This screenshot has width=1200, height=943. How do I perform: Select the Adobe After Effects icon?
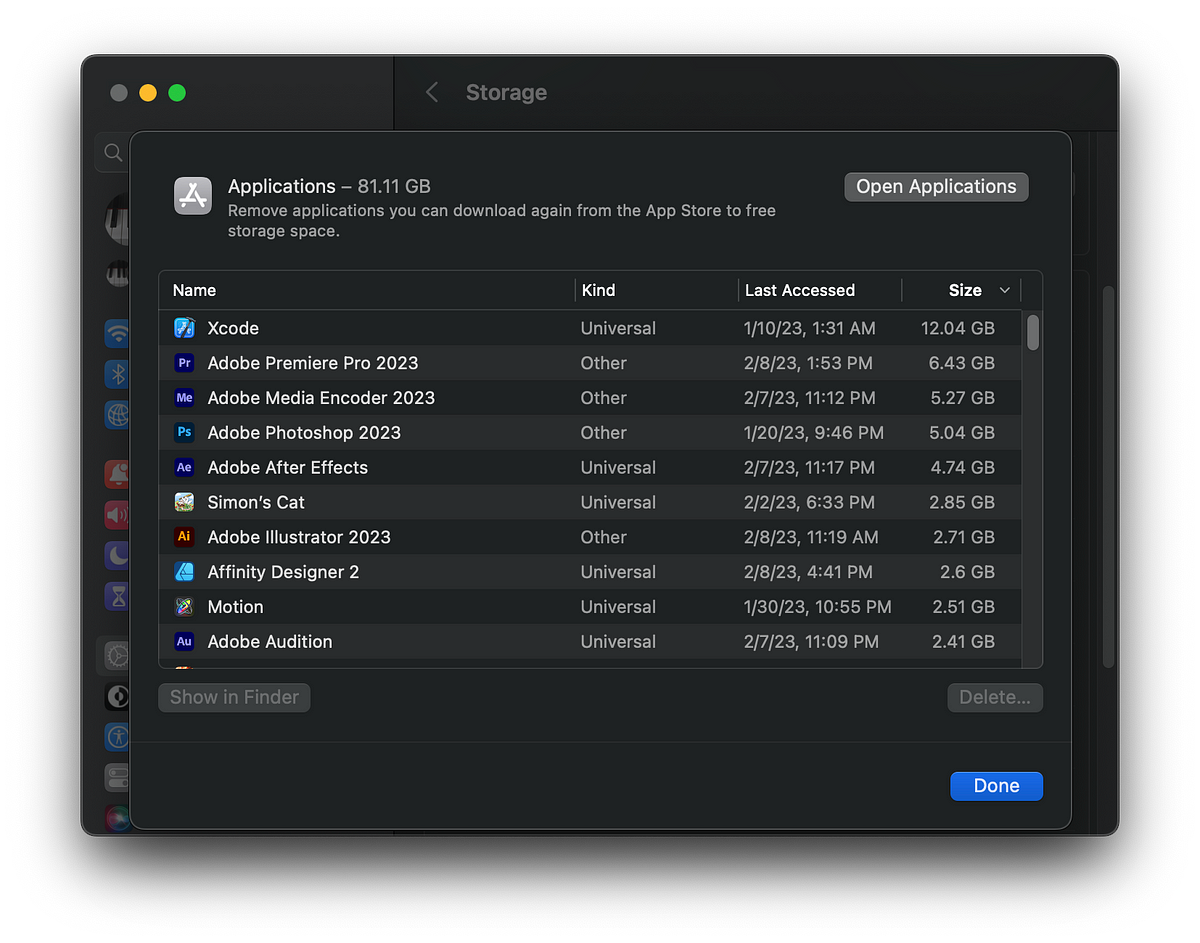click(184, 468)
